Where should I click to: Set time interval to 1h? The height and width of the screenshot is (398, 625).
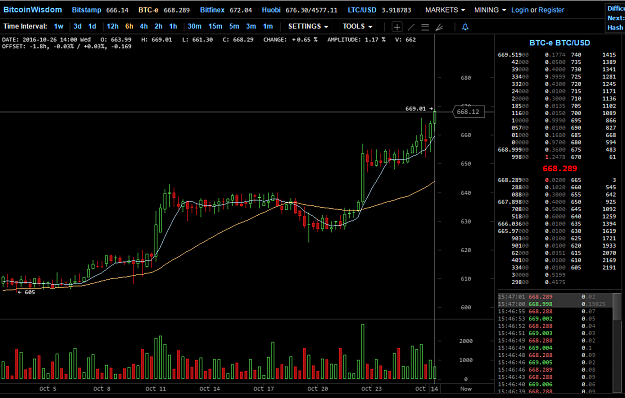coord(173,27)
